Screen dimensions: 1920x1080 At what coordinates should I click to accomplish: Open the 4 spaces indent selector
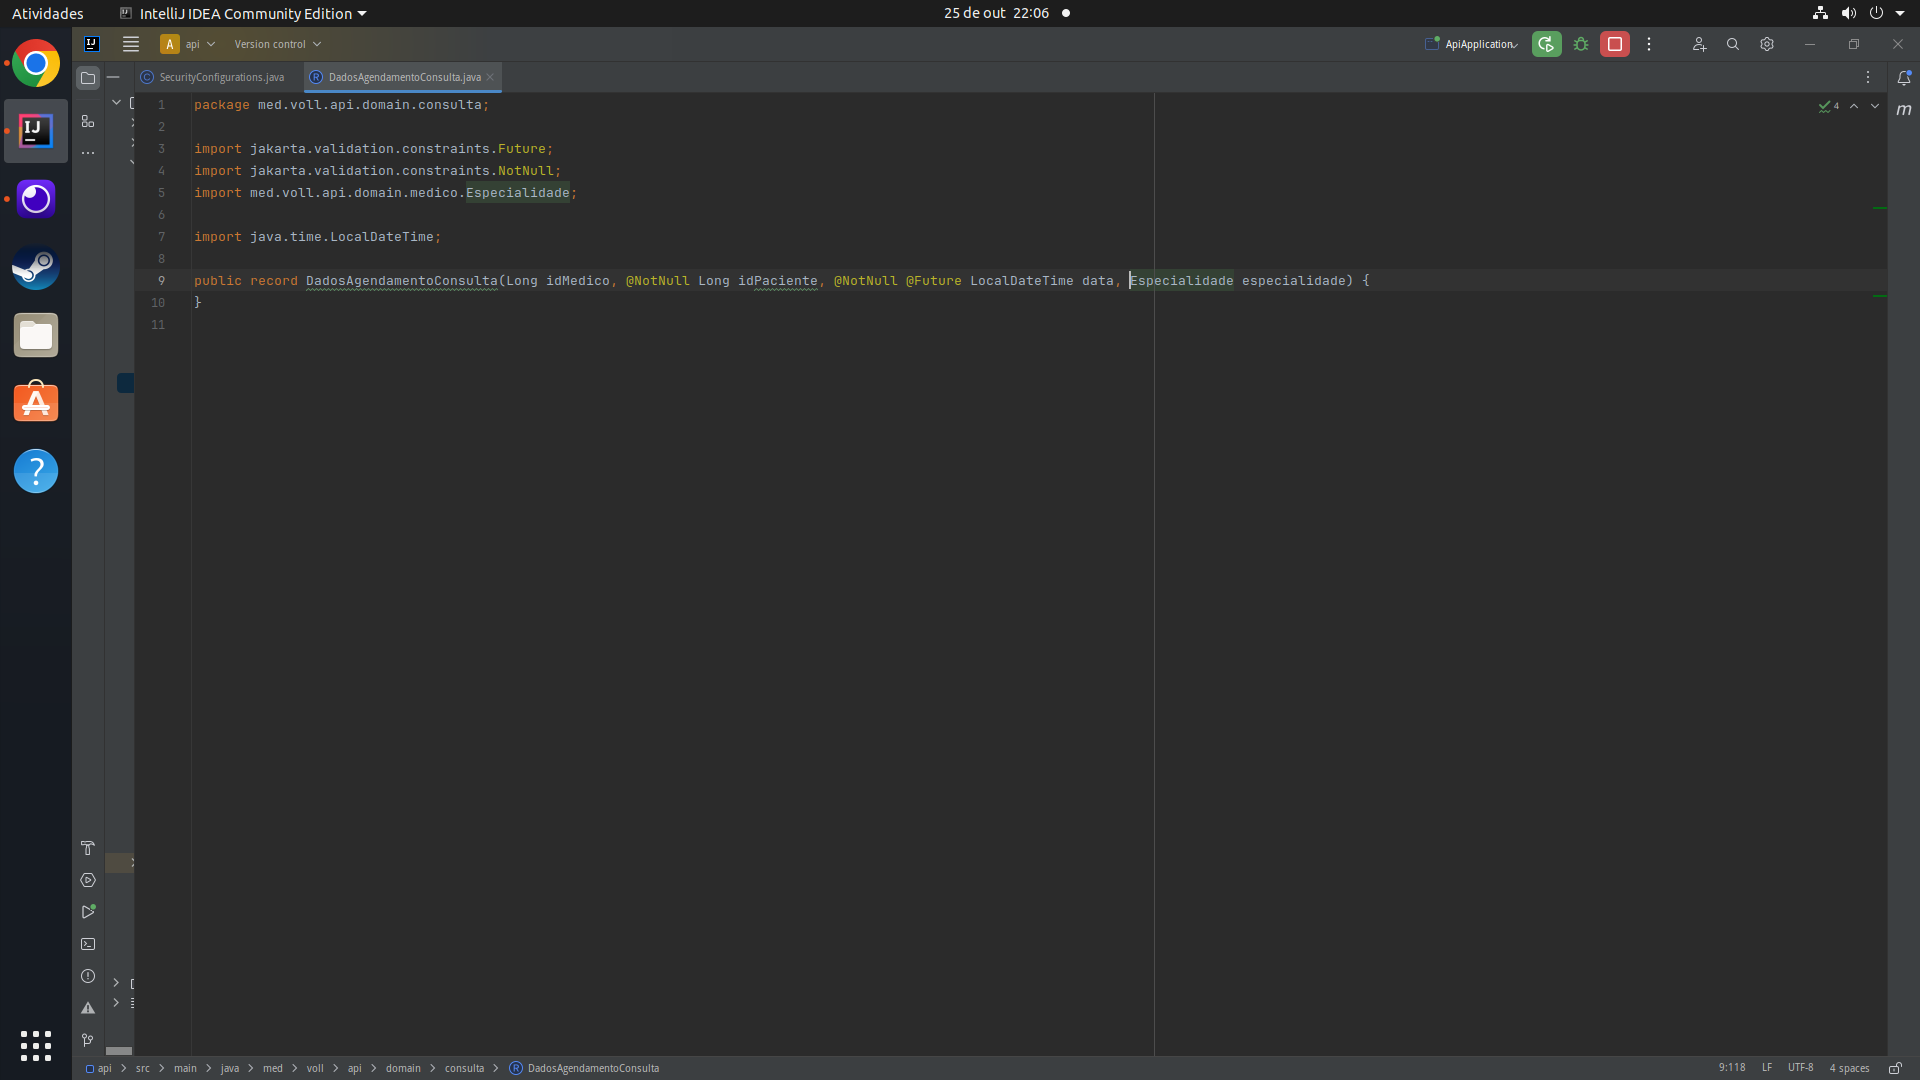1849,1068
